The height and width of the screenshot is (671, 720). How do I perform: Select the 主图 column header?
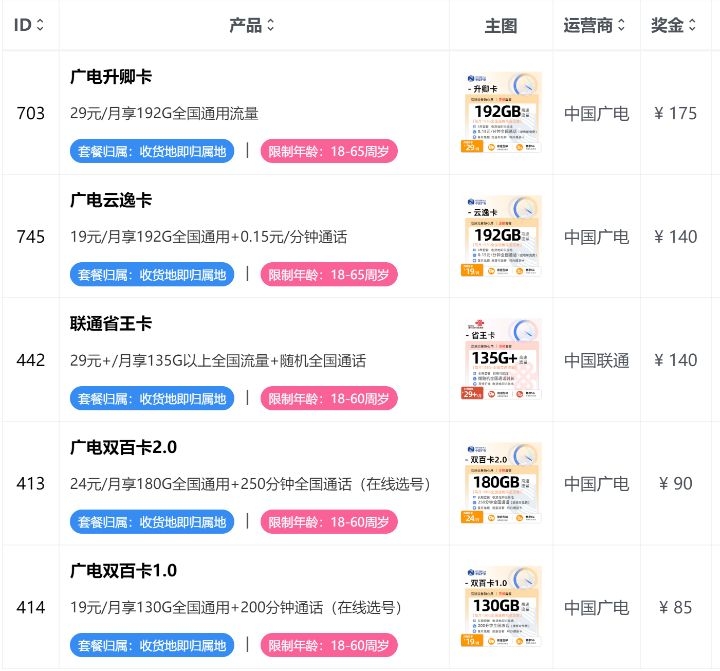[501, 25]
